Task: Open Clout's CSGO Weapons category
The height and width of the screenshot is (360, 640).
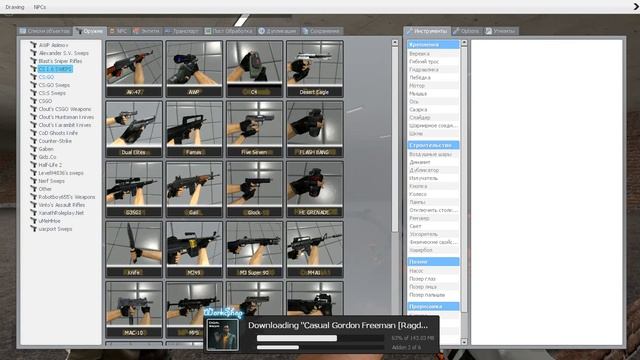Action: coord(65,109)
